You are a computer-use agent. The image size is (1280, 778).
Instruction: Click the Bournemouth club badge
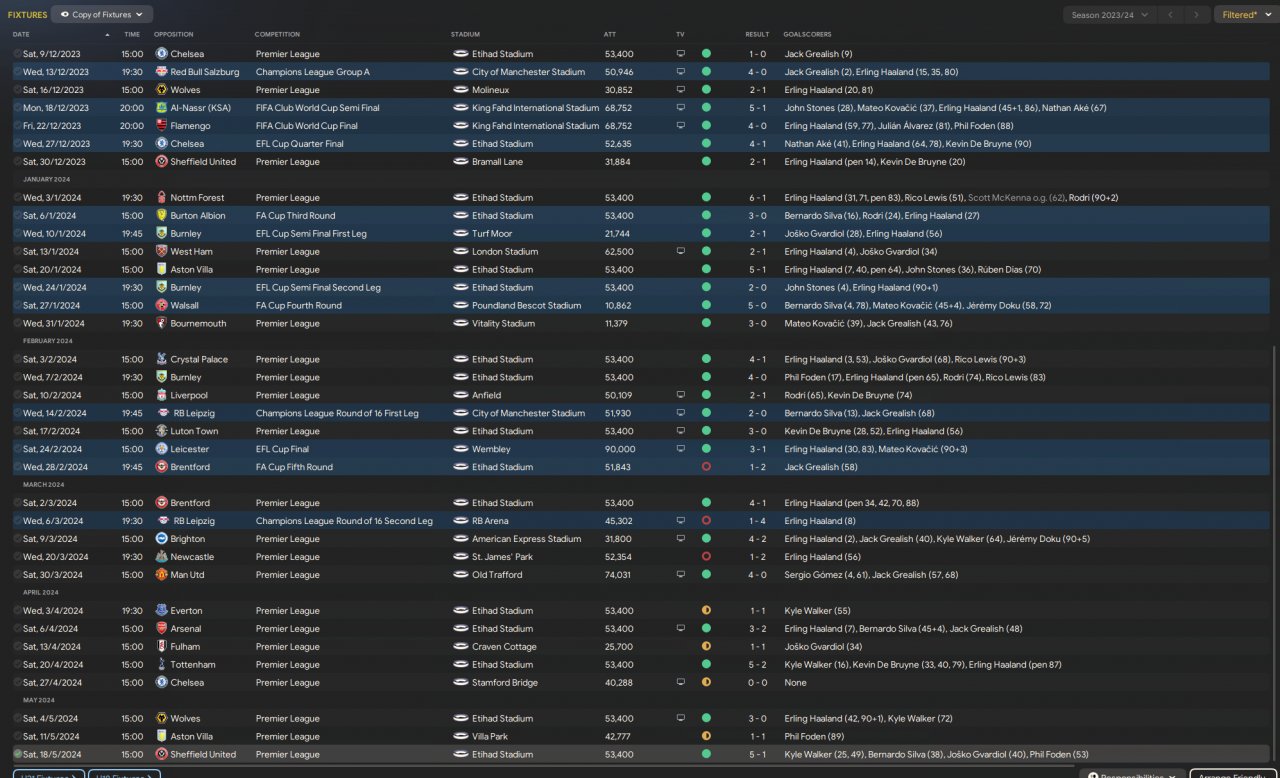click(162, 324)
